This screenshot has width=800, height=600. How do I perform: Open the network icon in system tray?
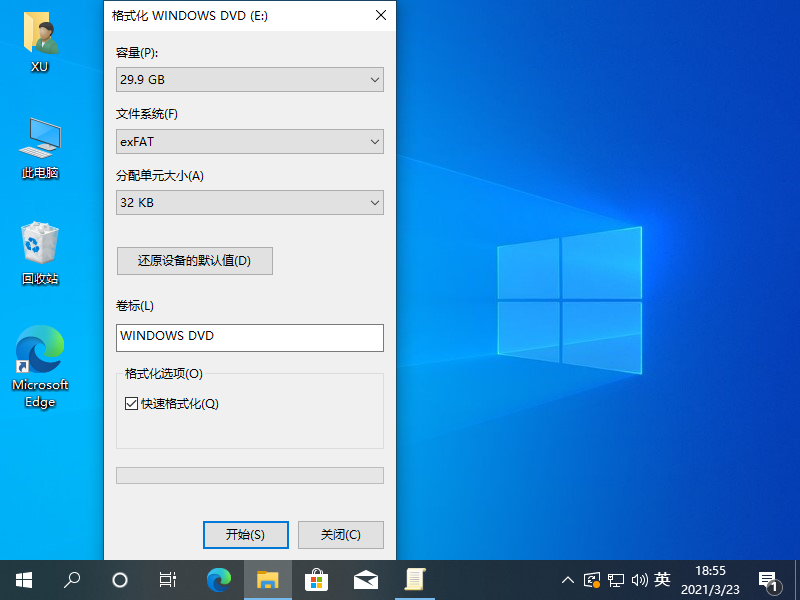[617, 579]
